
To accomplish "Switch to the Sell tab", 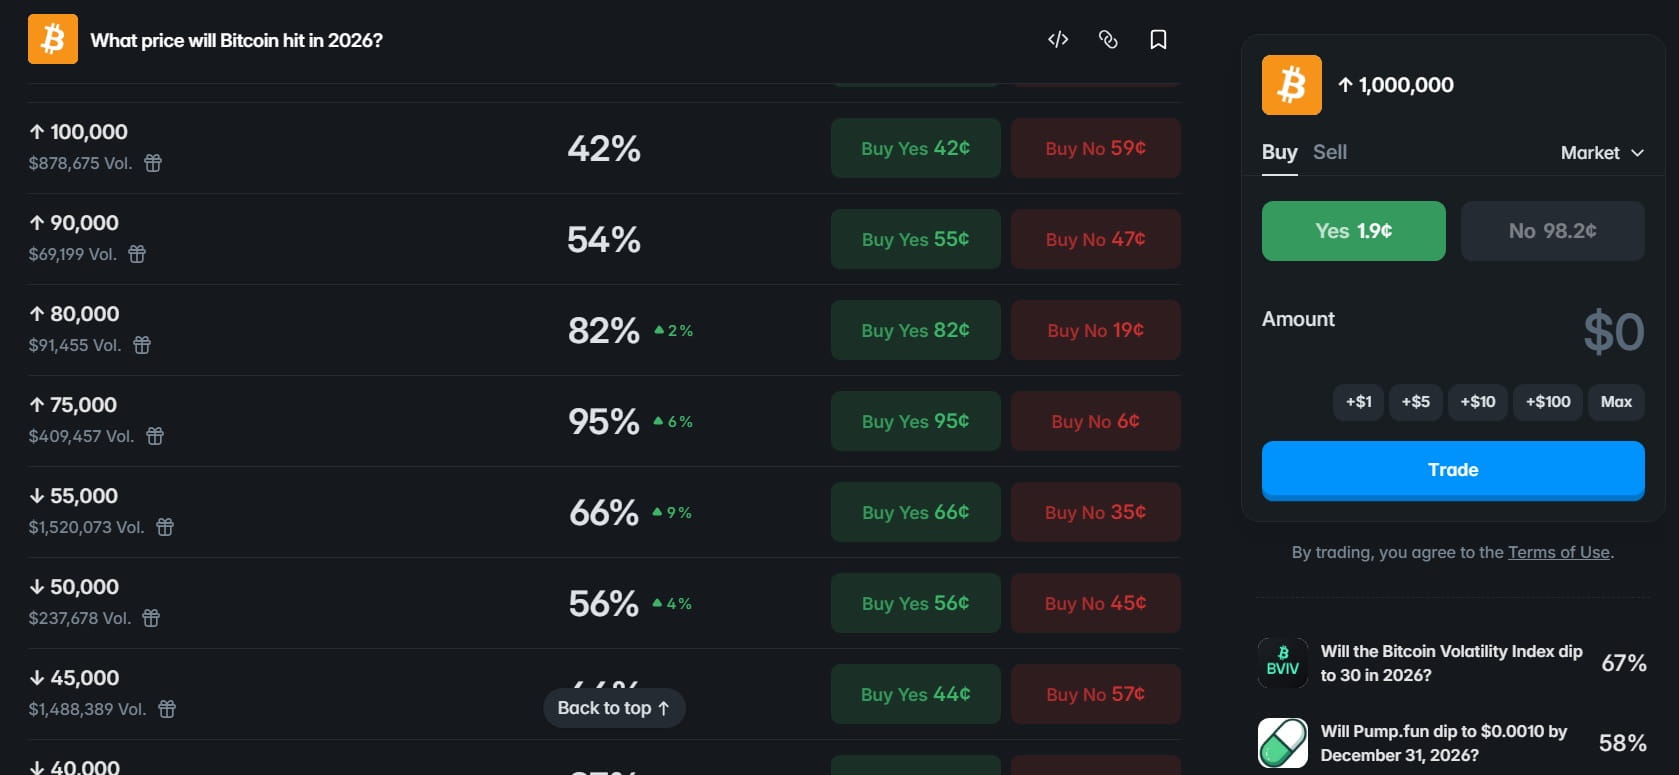I will (1329, 152).
